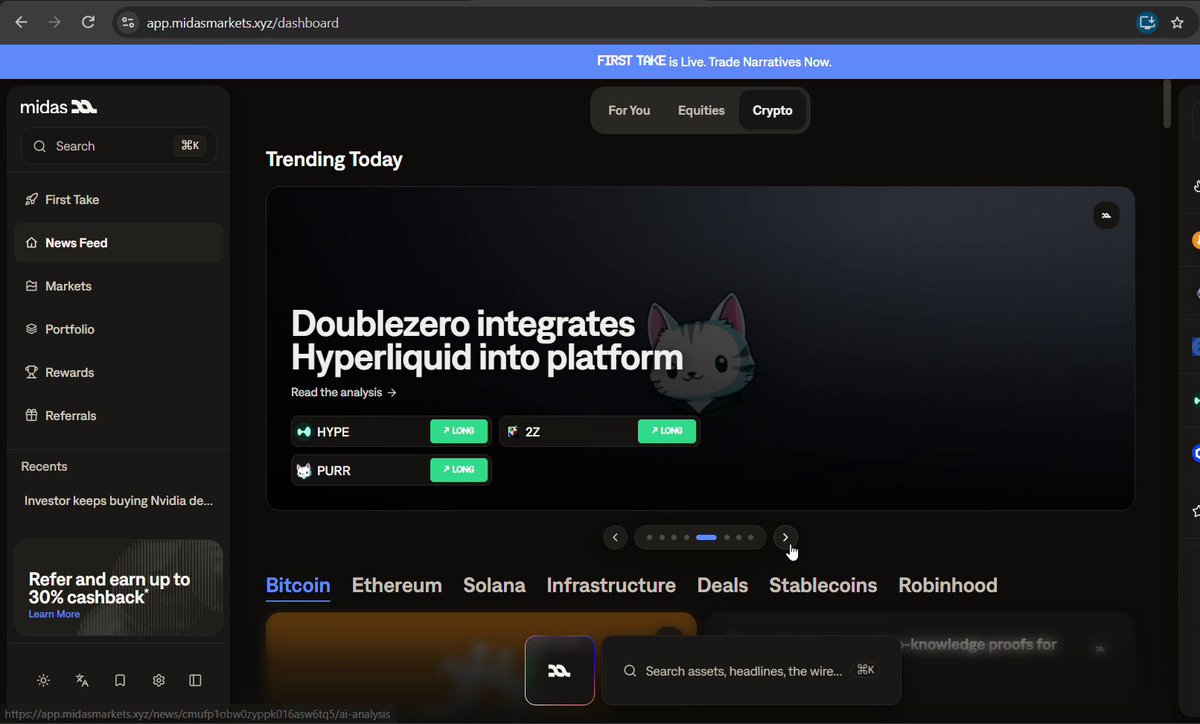The image size is (1200, 724).
Task: Toggle the light/dark theme sun icon
Action: point(43,680)
